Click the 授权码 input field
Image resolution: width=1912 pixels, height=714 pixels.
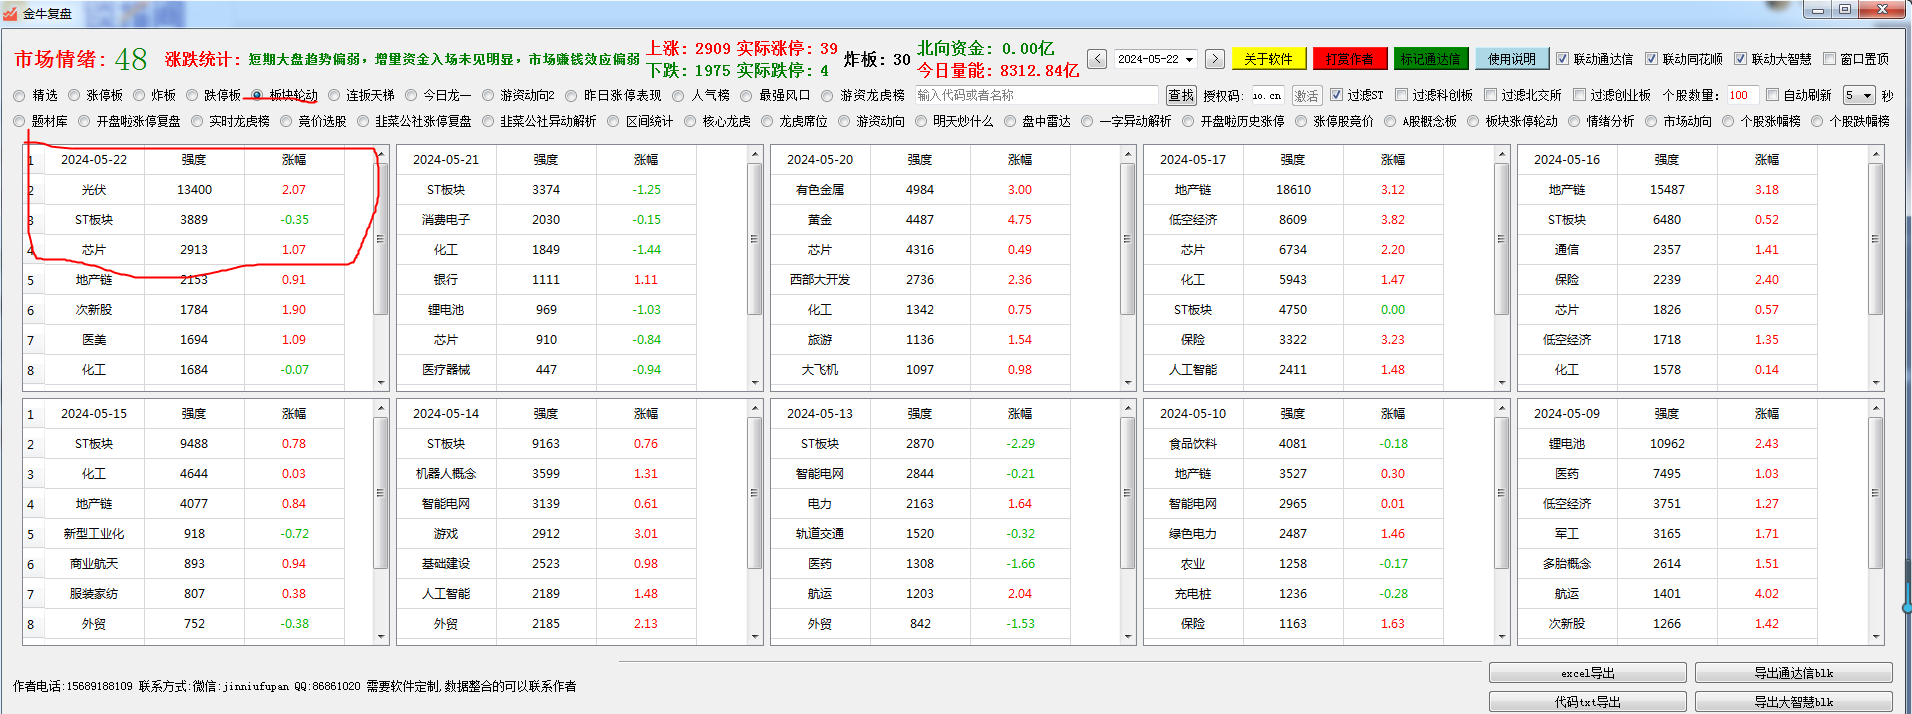point(1266,95)
